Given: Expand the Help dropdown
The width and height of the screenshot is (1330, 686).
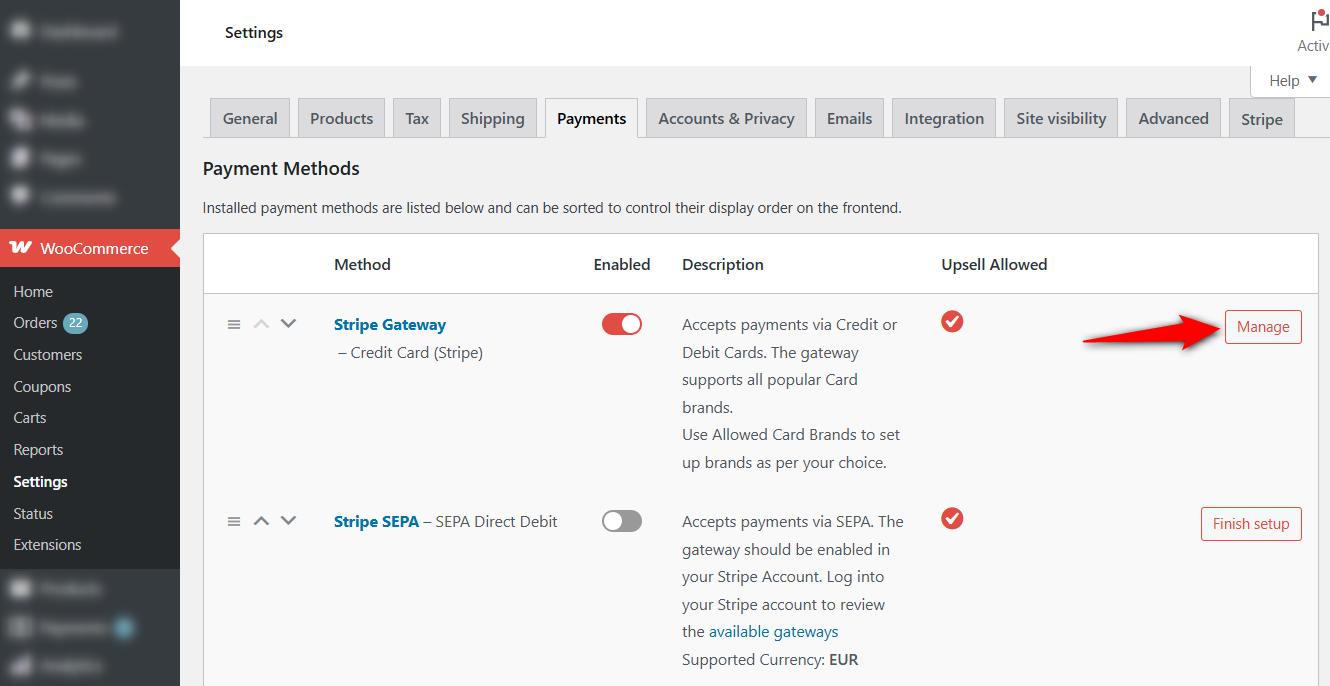Looking at the screenshot, I should click(x=1292, y=81).
